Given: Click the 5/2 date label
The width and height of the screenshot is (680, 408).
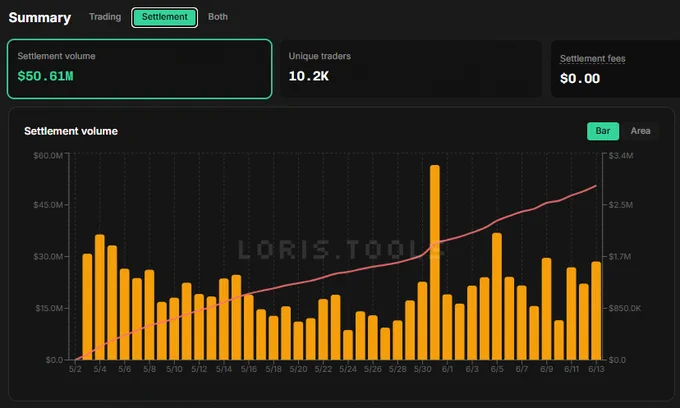Looking at the screenshot, I should tap(75, 369).
